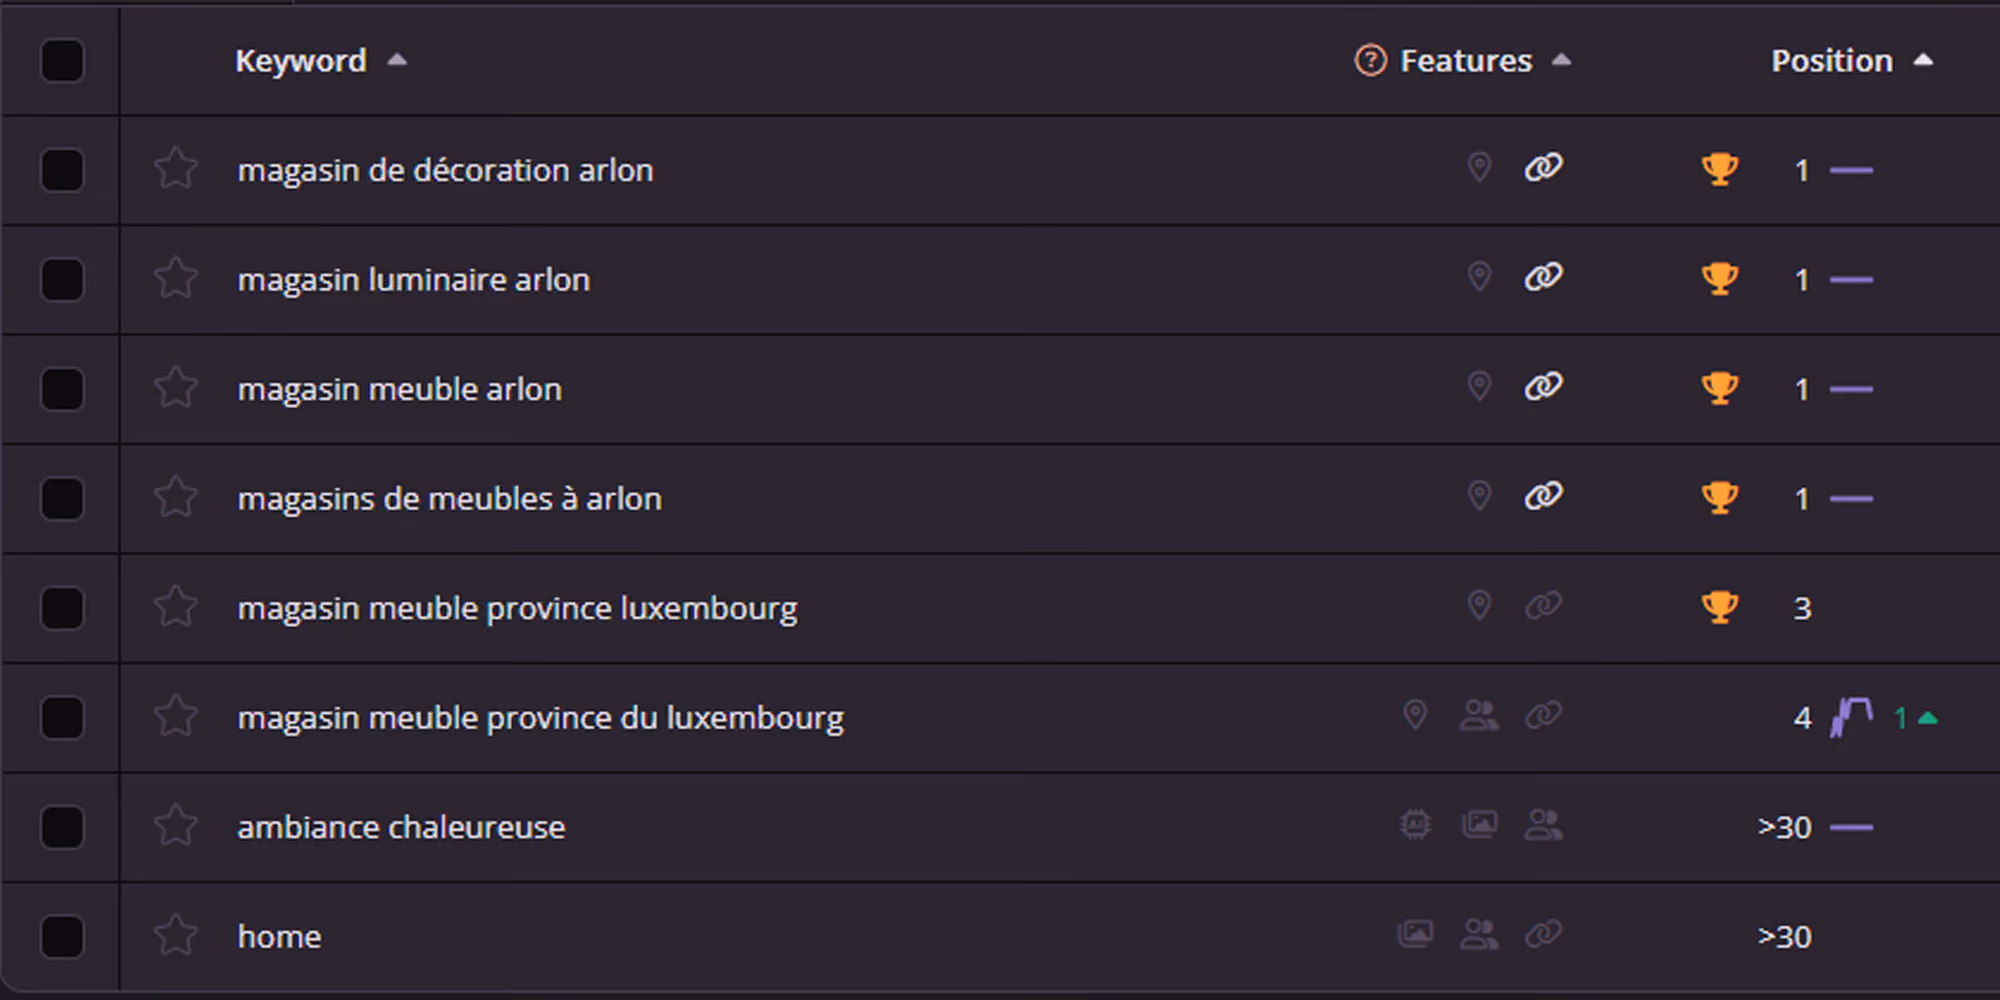Click people icon for 'magasin meuble province du luxembourg'
Image resolution: width=2000 pixels, height=1000 pixels.
pos(1479,716)
